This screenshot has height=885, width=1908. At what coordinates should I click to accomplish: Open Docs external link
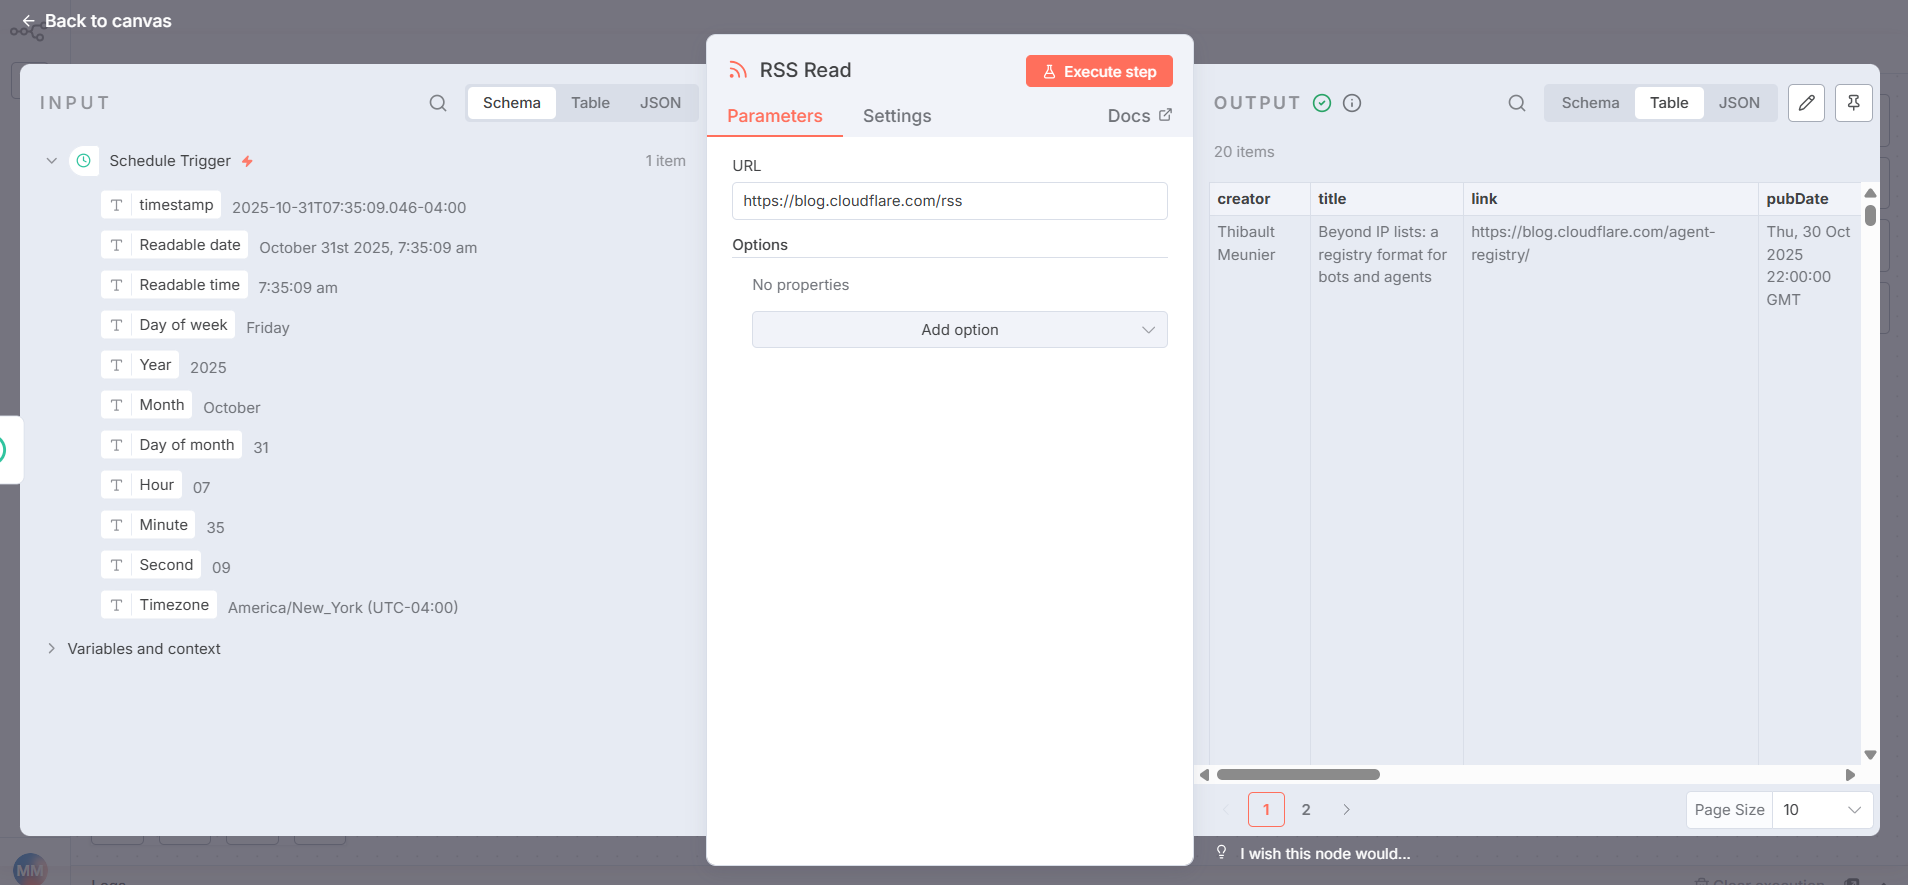pyautogui.click(x=1139, y=116)
